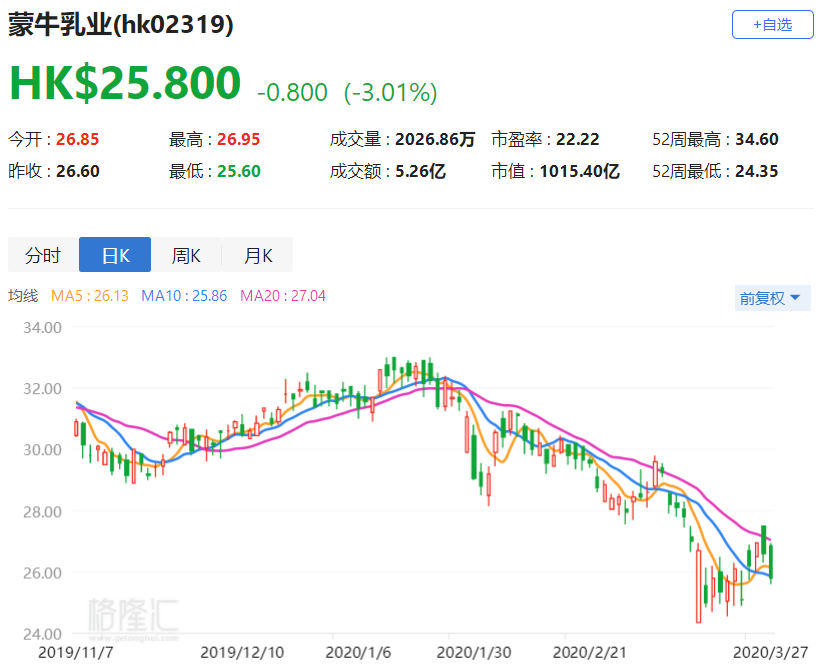Click 52-week low value 24.35

coord(757,171)
